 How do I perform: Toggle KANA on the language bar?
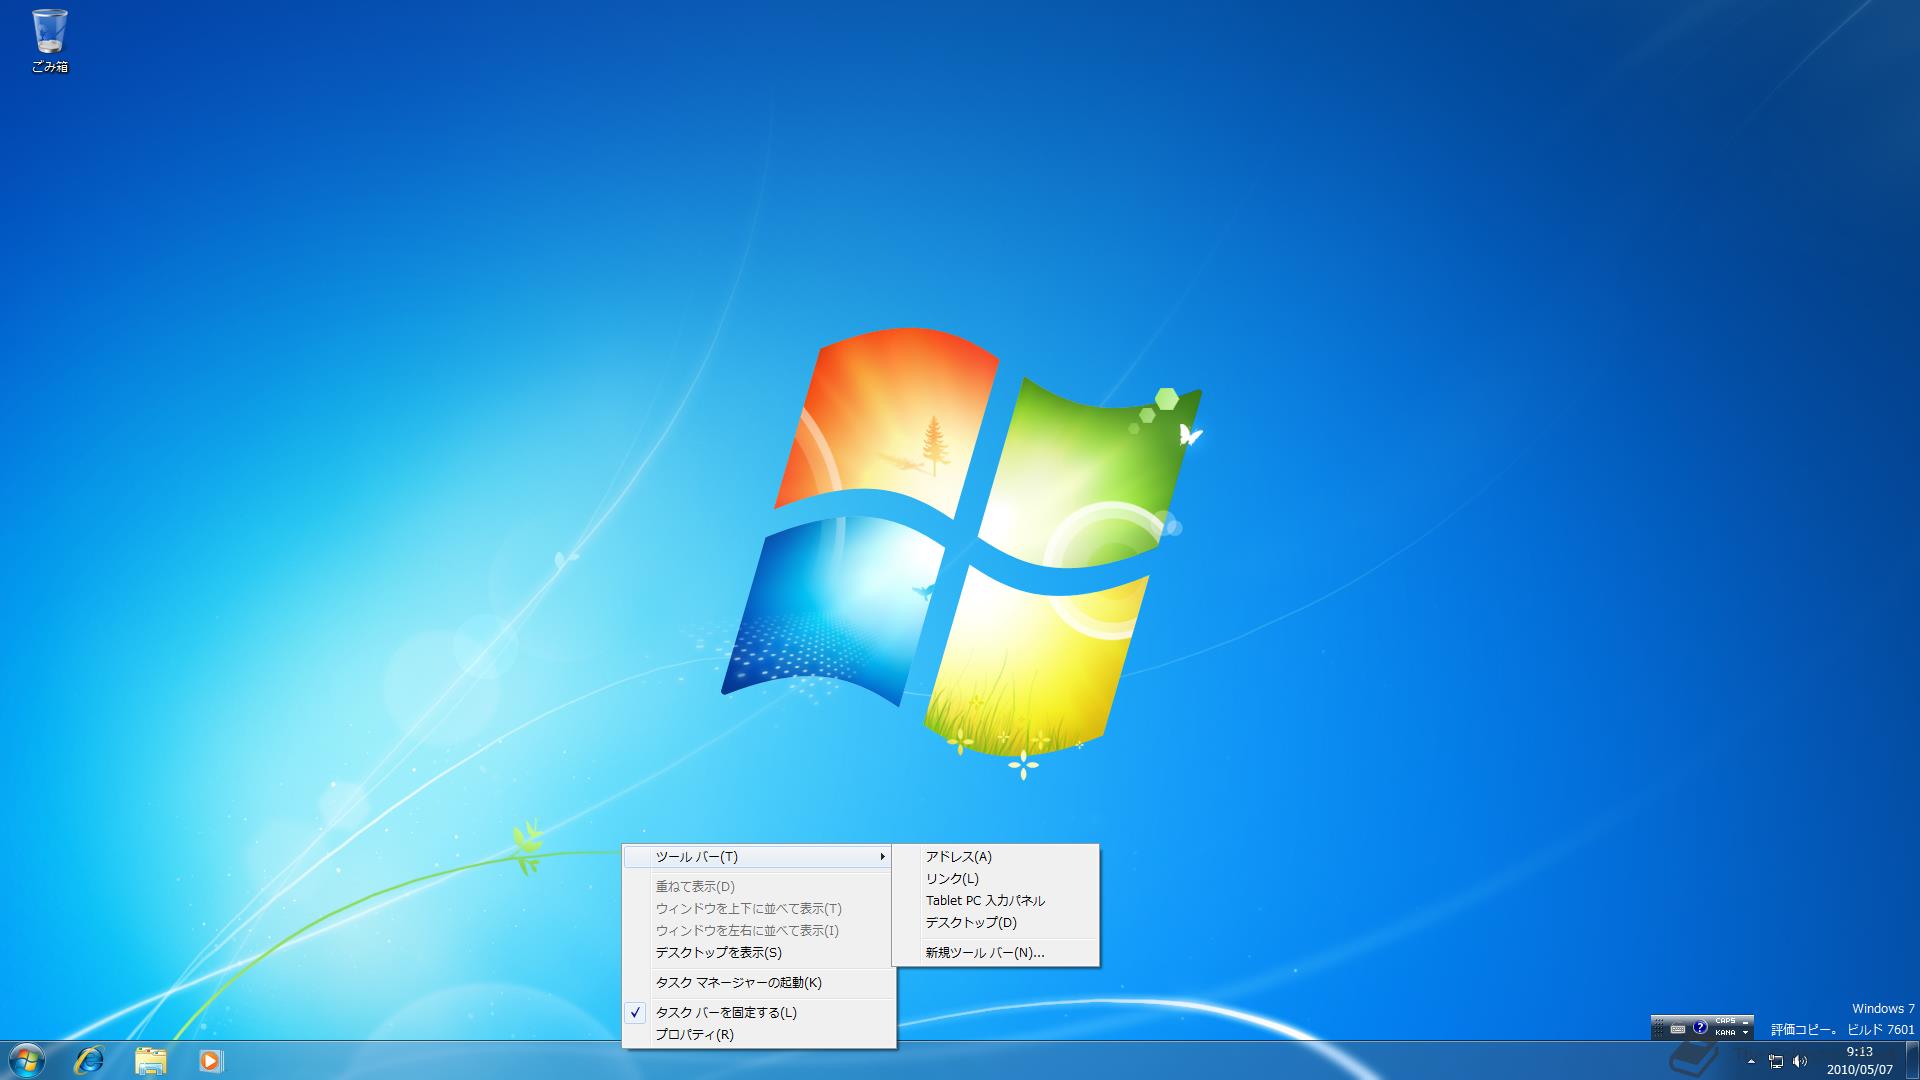coord(1725,1033)
